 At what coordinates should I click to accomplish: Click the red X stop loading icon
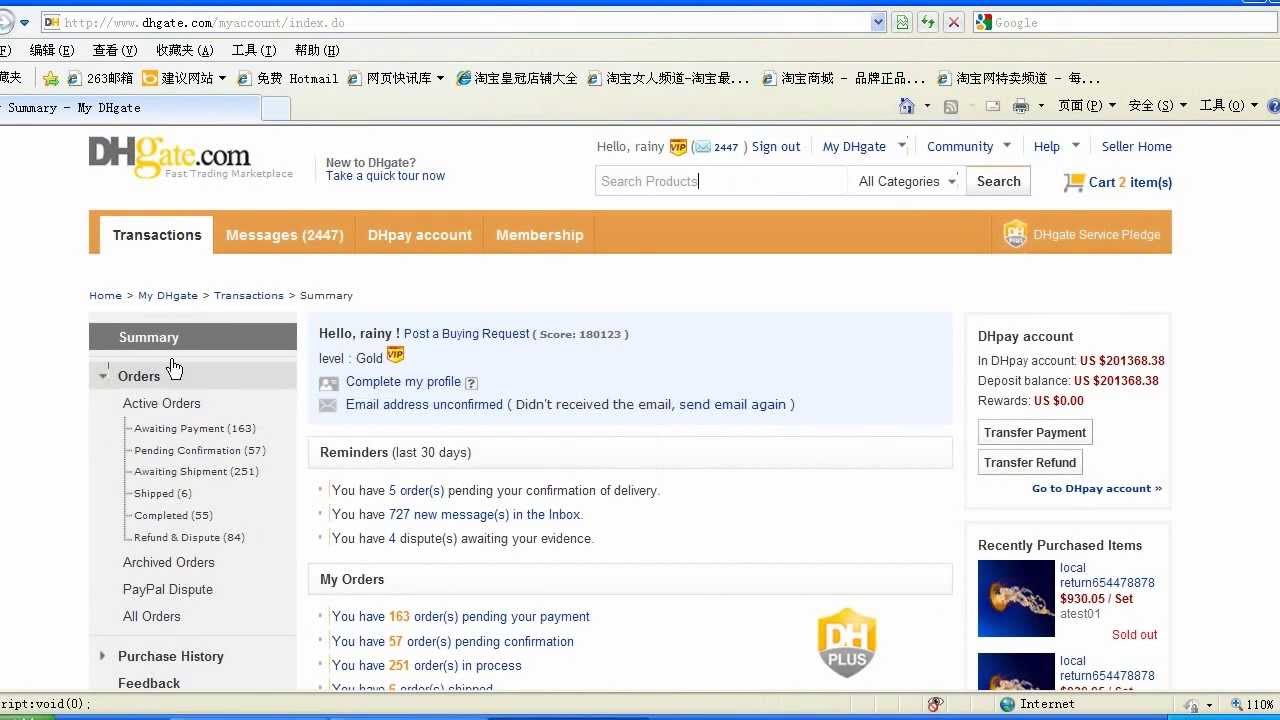[954, 22]
